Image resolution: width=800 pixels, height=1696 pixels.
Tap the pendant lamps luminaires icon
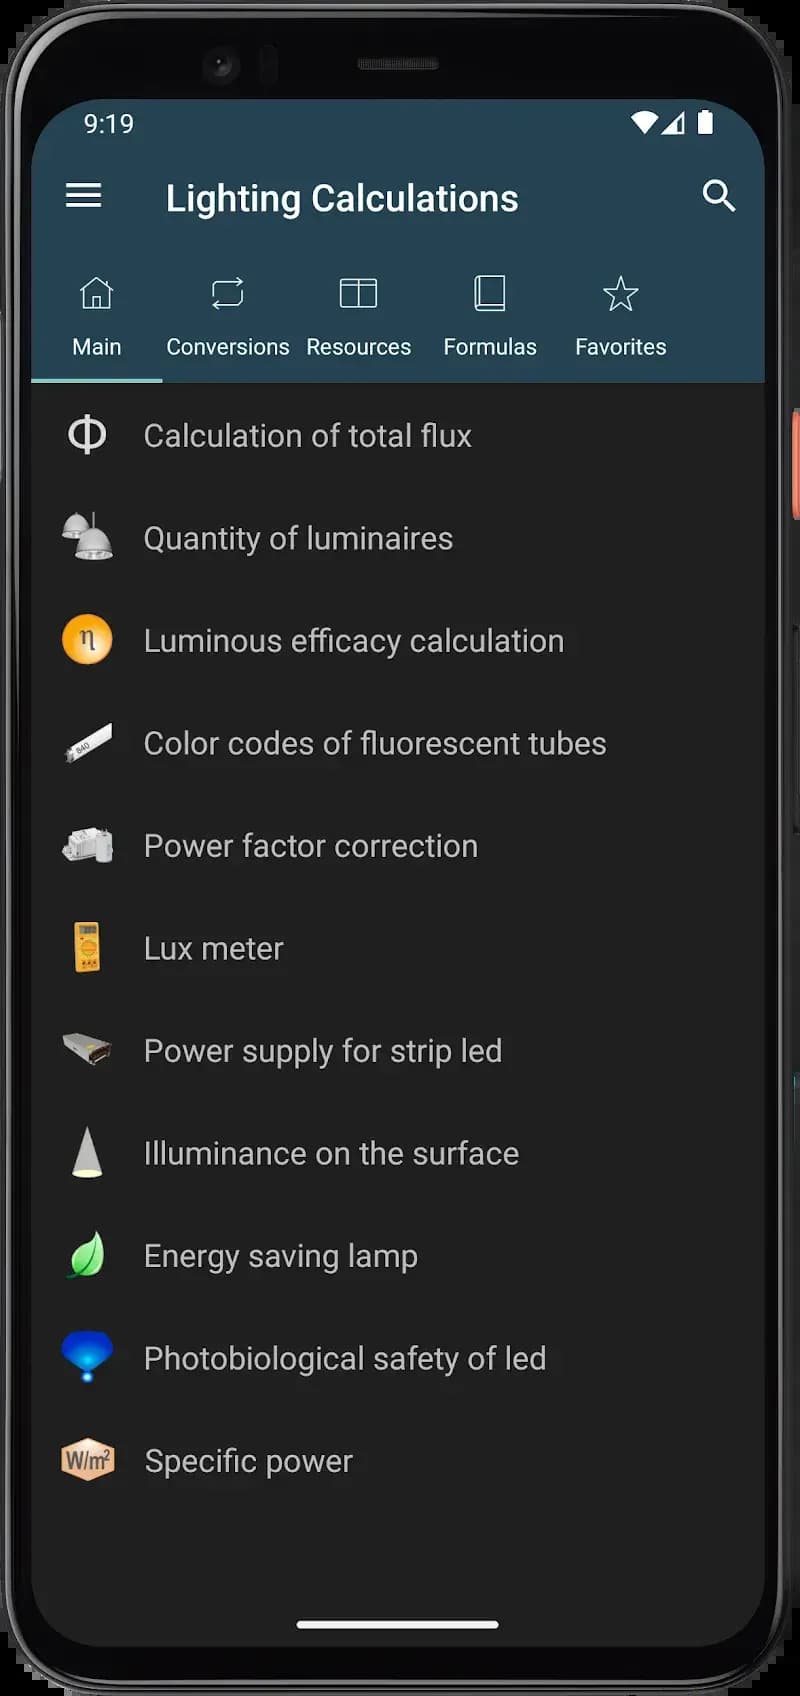pos(87,537)
